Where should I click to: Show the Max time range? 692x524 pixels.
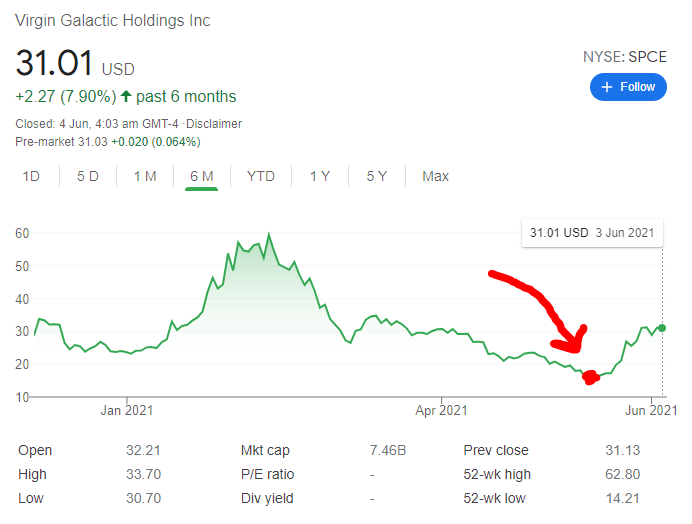435,177
